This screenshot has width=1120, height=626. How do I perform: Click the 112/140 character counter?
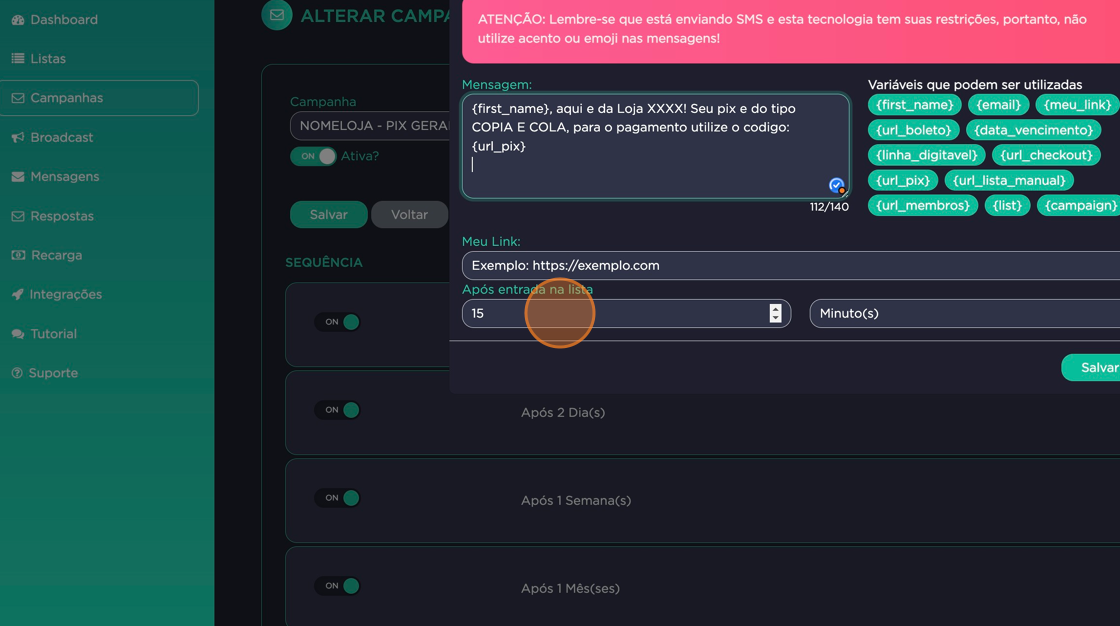(x=829, y=207)
